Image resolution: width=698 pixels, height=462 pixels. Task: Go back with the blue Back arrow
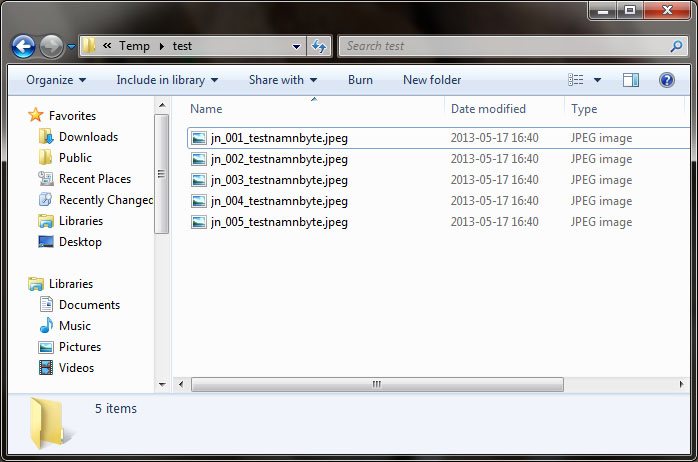point(23,46)
